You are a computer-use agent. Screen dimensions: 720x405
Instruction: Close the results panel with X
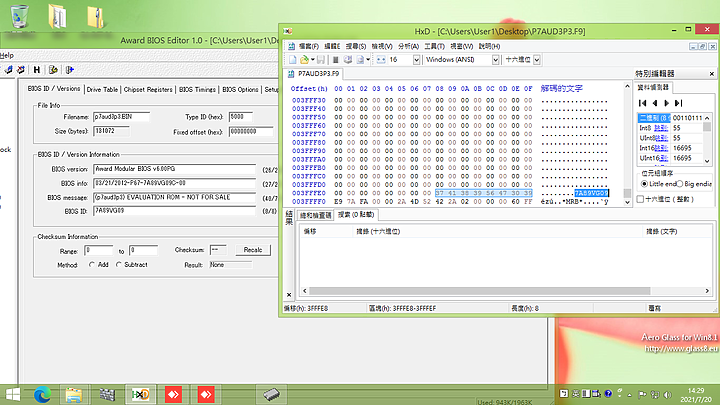pyautogui.click(x=289, y=295)
